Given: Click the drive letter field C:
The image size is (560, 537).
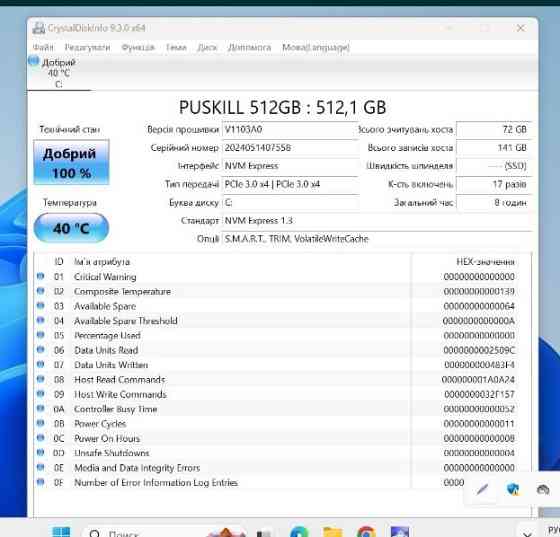Looking at the screenshot, I should click(x=290, y=203).
